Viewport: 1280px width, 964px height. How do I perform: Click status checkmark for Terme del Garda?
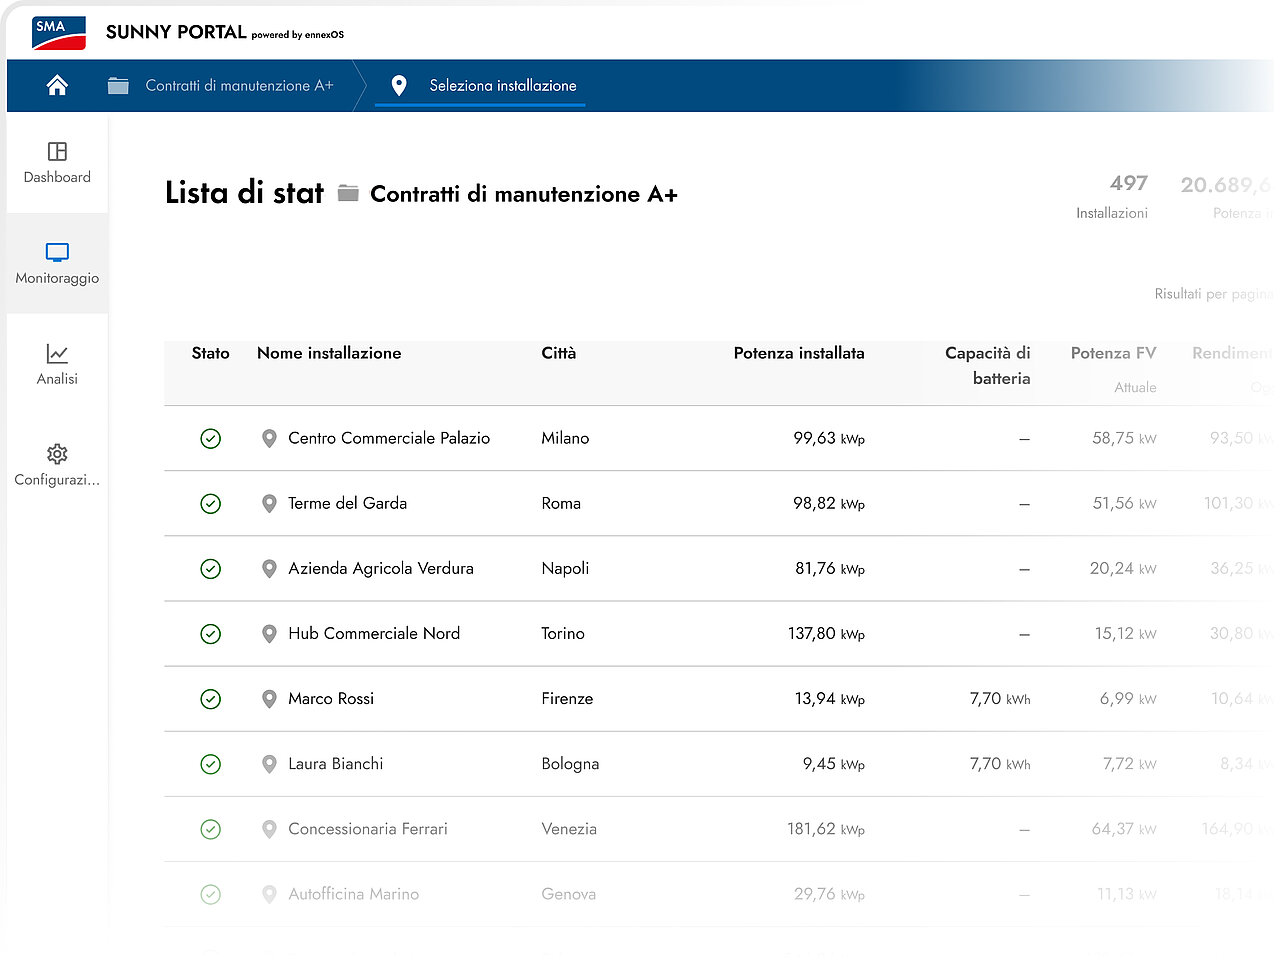tap(210, 504)
